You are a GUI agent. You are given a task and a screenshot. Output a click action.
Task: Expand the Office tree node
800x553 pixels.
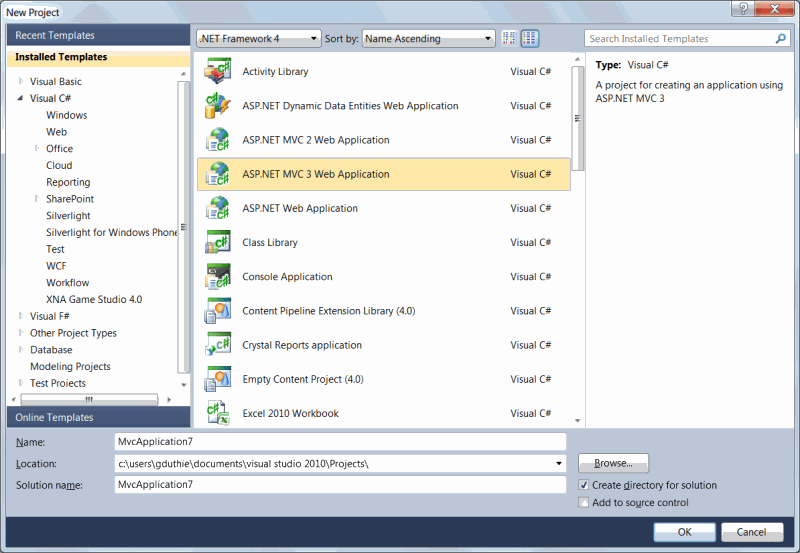[37, 148]
